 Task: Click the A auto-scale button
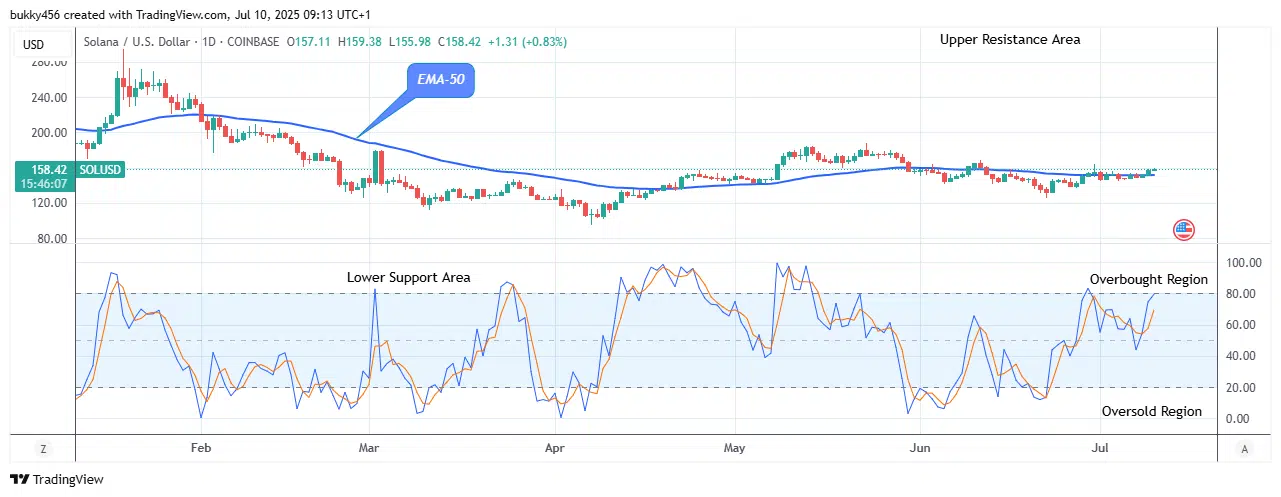(x=1243, y=449)
